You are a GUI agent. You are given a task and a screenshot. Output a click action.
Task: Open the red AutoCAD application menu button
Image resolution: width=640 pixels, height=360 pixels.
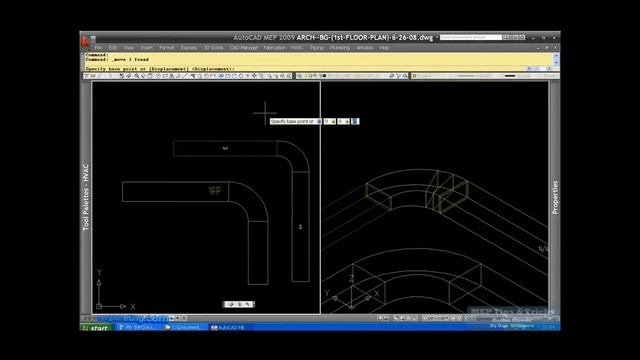point(86,40)
